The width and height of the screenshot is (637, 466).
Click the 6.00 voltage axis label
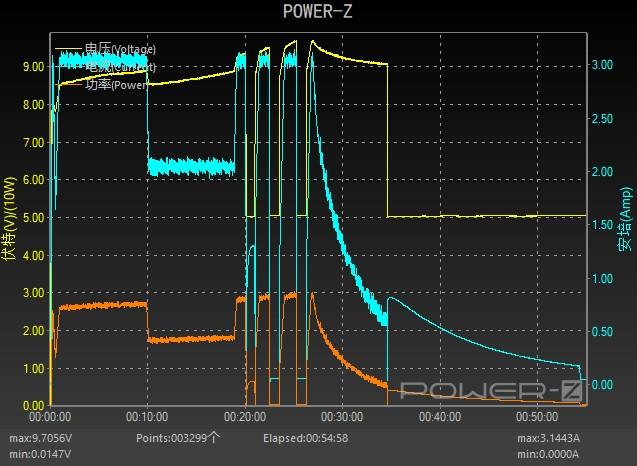[33, 180]
